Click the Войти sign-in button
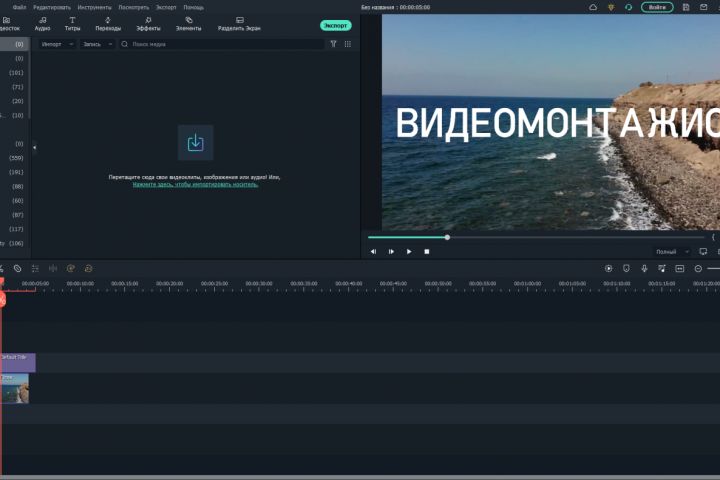720x480 pixels. [657, 7]
